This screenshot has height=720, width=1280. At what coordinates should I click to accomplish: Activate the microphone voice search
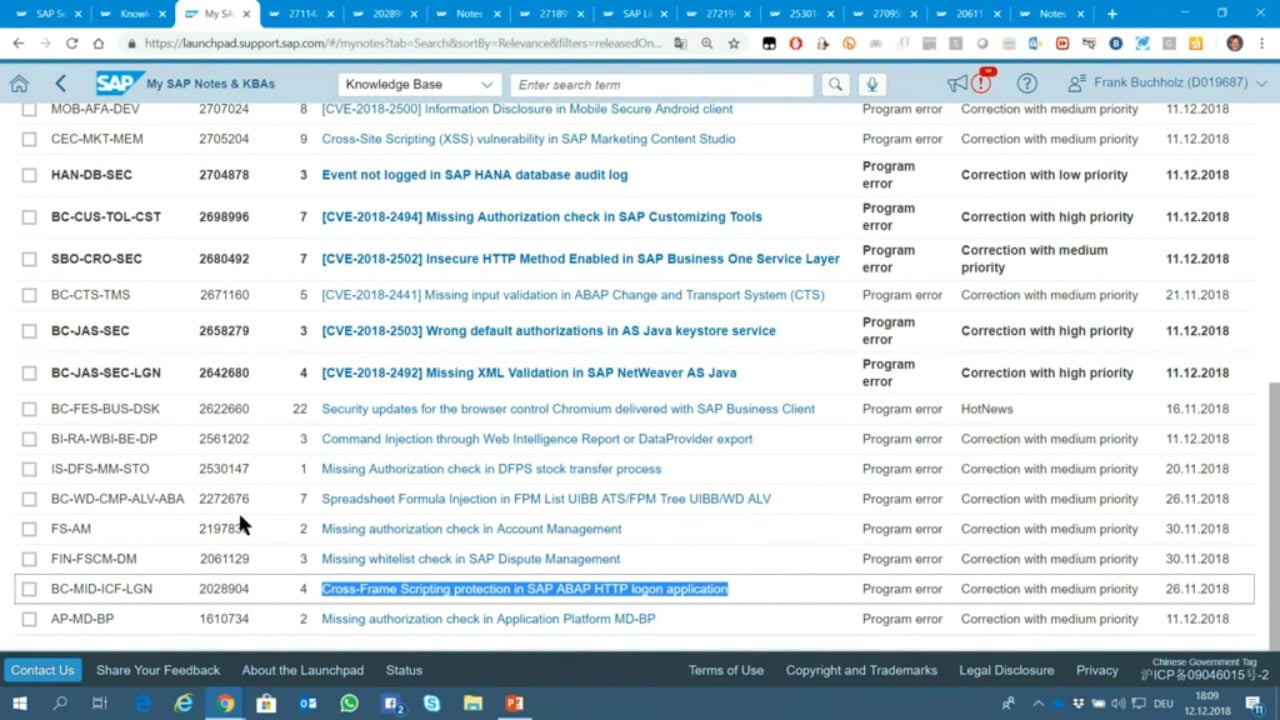(x=872, y=84)
